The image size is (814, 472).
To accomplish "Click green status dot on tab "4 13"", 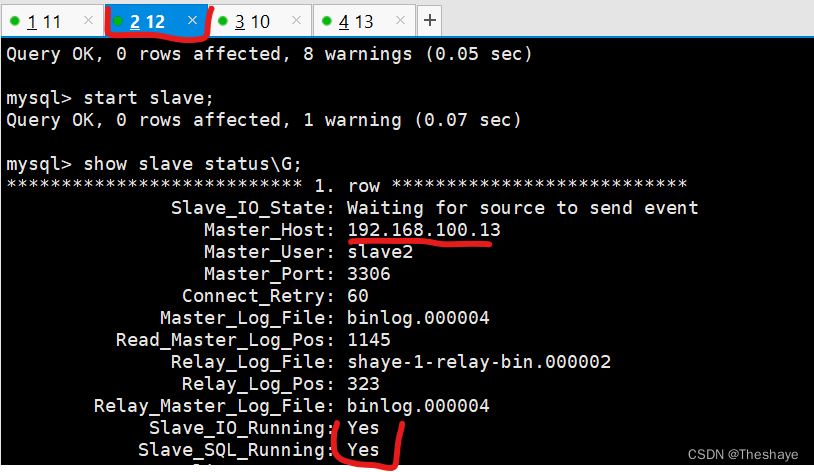I will 327,21.
